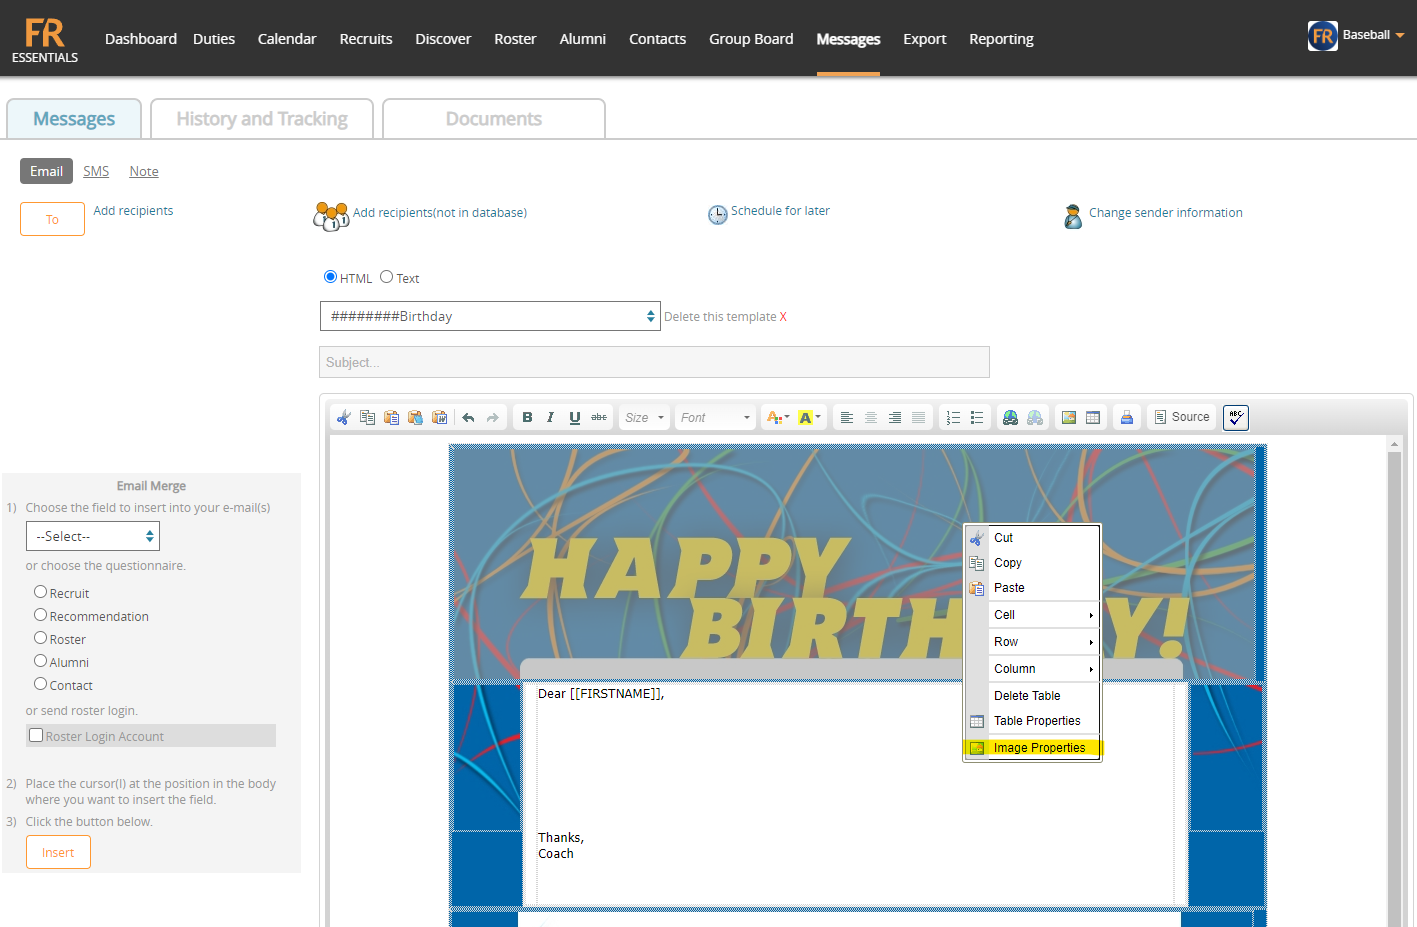Click the spell check icon
This screenshot has height=927, width=1417.
click(x=1236, y=418)
